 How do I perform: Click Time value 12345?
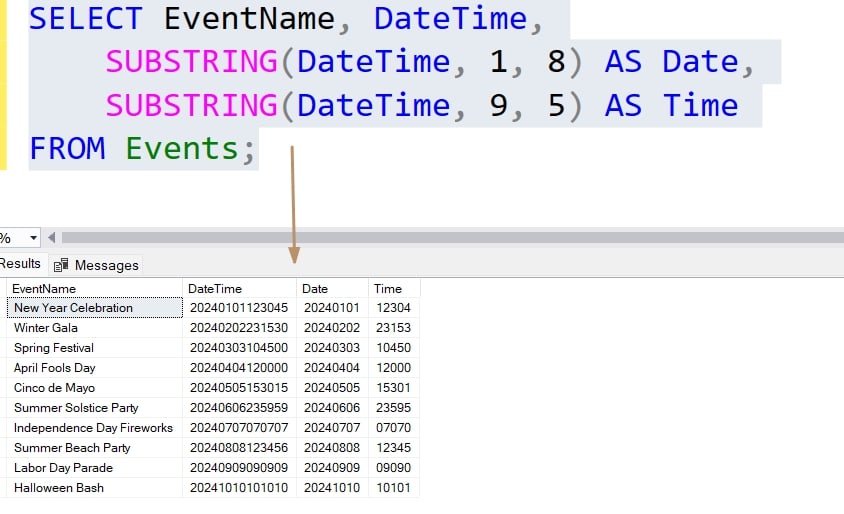(393, 448)
